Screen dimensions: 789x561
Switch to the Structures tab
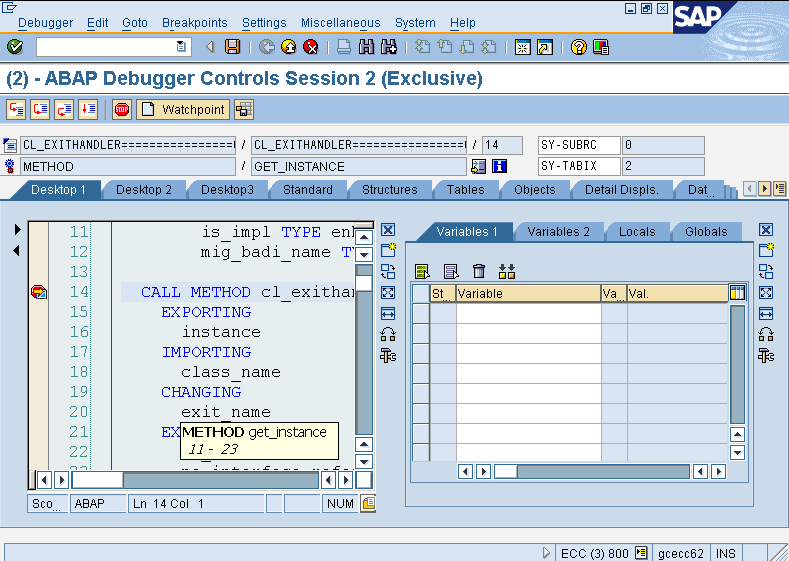point(390,190)
